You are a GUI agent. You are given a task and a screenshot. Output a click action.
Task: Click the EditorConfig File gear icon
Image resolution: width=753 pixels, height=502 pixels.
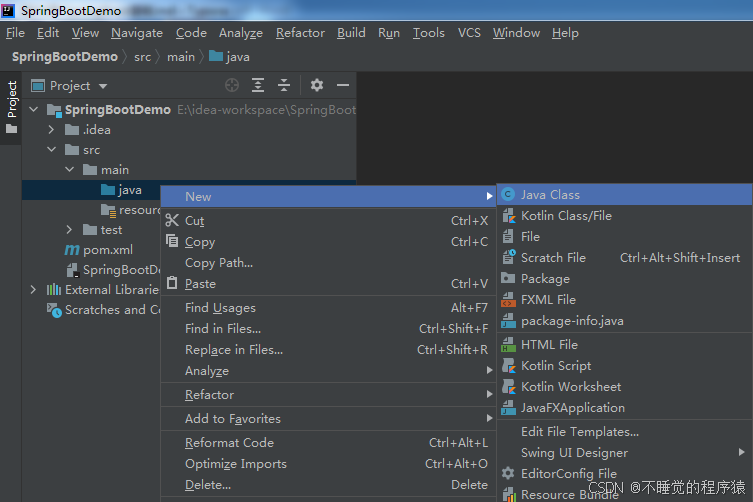point(508,473)
